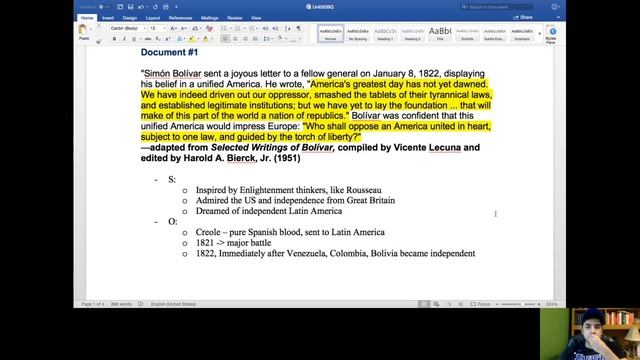
Task: Open the Paste options dropdown arrow
Action: (x=91, y=29)
